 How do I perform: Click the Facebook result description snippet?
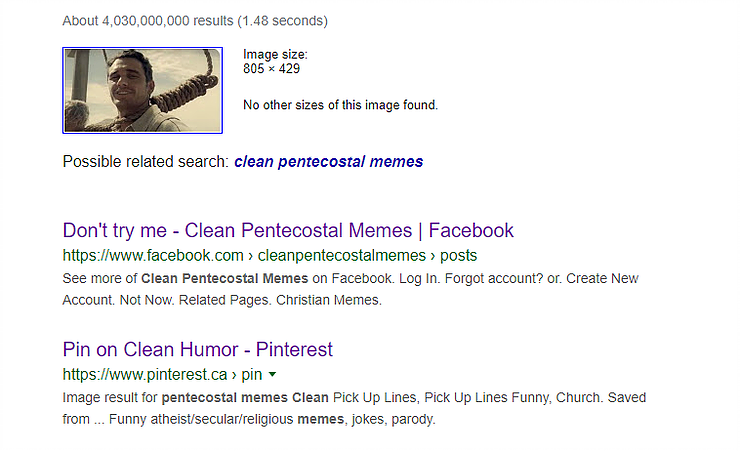click(x=350, y=287)
